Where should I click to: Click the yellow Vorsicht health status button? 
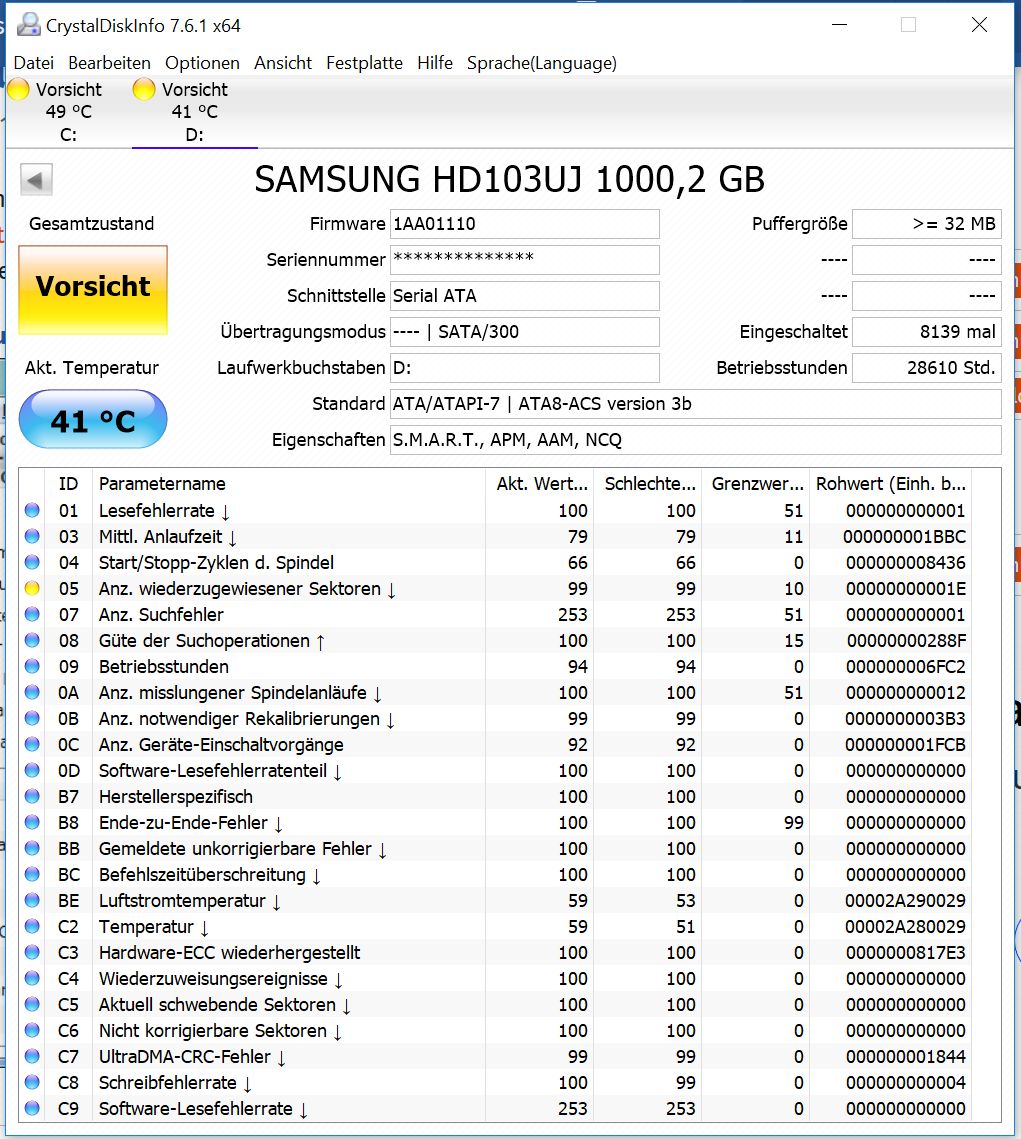coord(93,289)
